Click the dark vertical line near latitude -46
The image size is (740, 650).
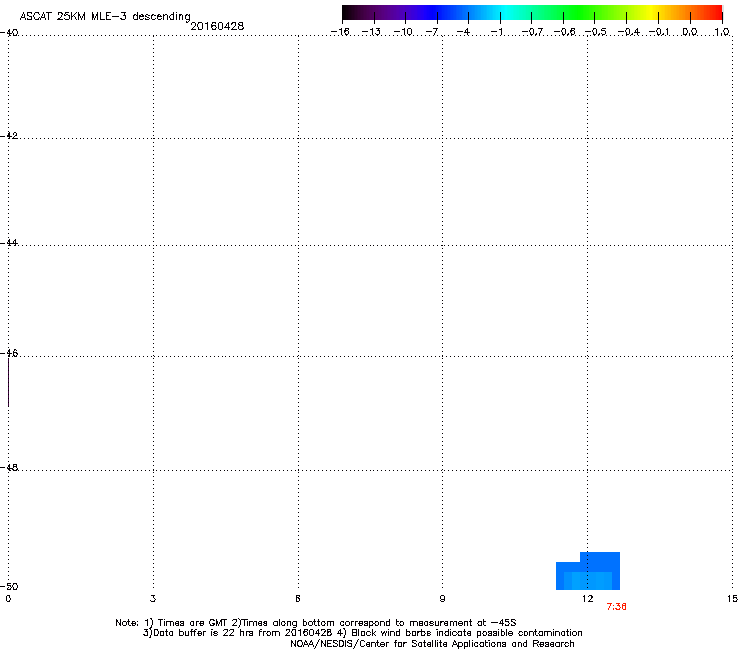(8, 382)
